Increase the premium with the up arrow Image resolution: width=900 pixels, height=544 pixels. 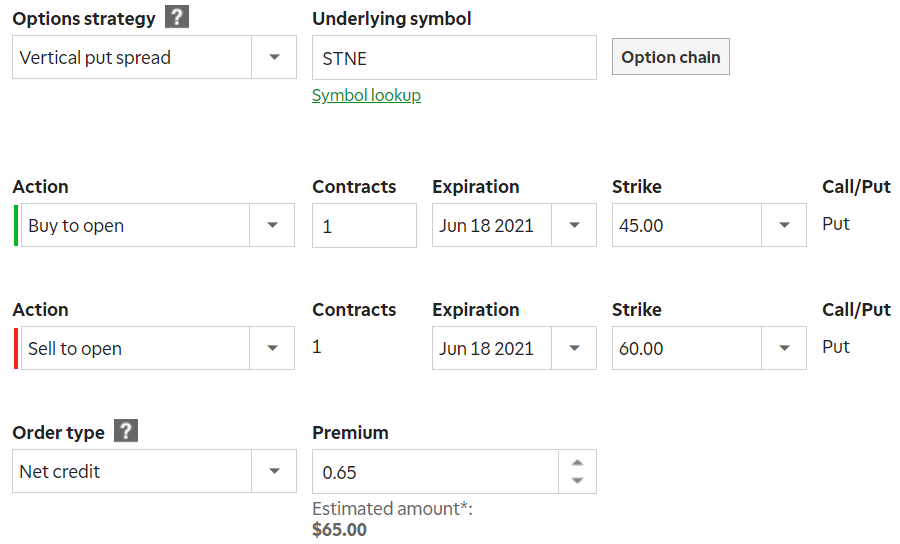pyautogui.click(x=577, y=463)
